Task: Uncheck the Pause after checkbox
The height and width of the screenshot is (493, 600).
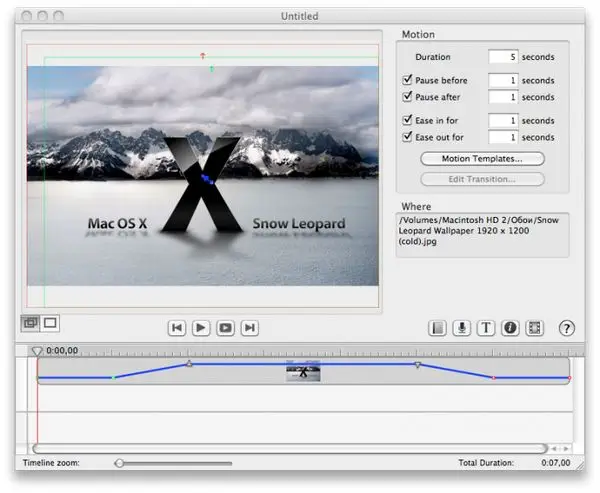Action: (407, 96)
